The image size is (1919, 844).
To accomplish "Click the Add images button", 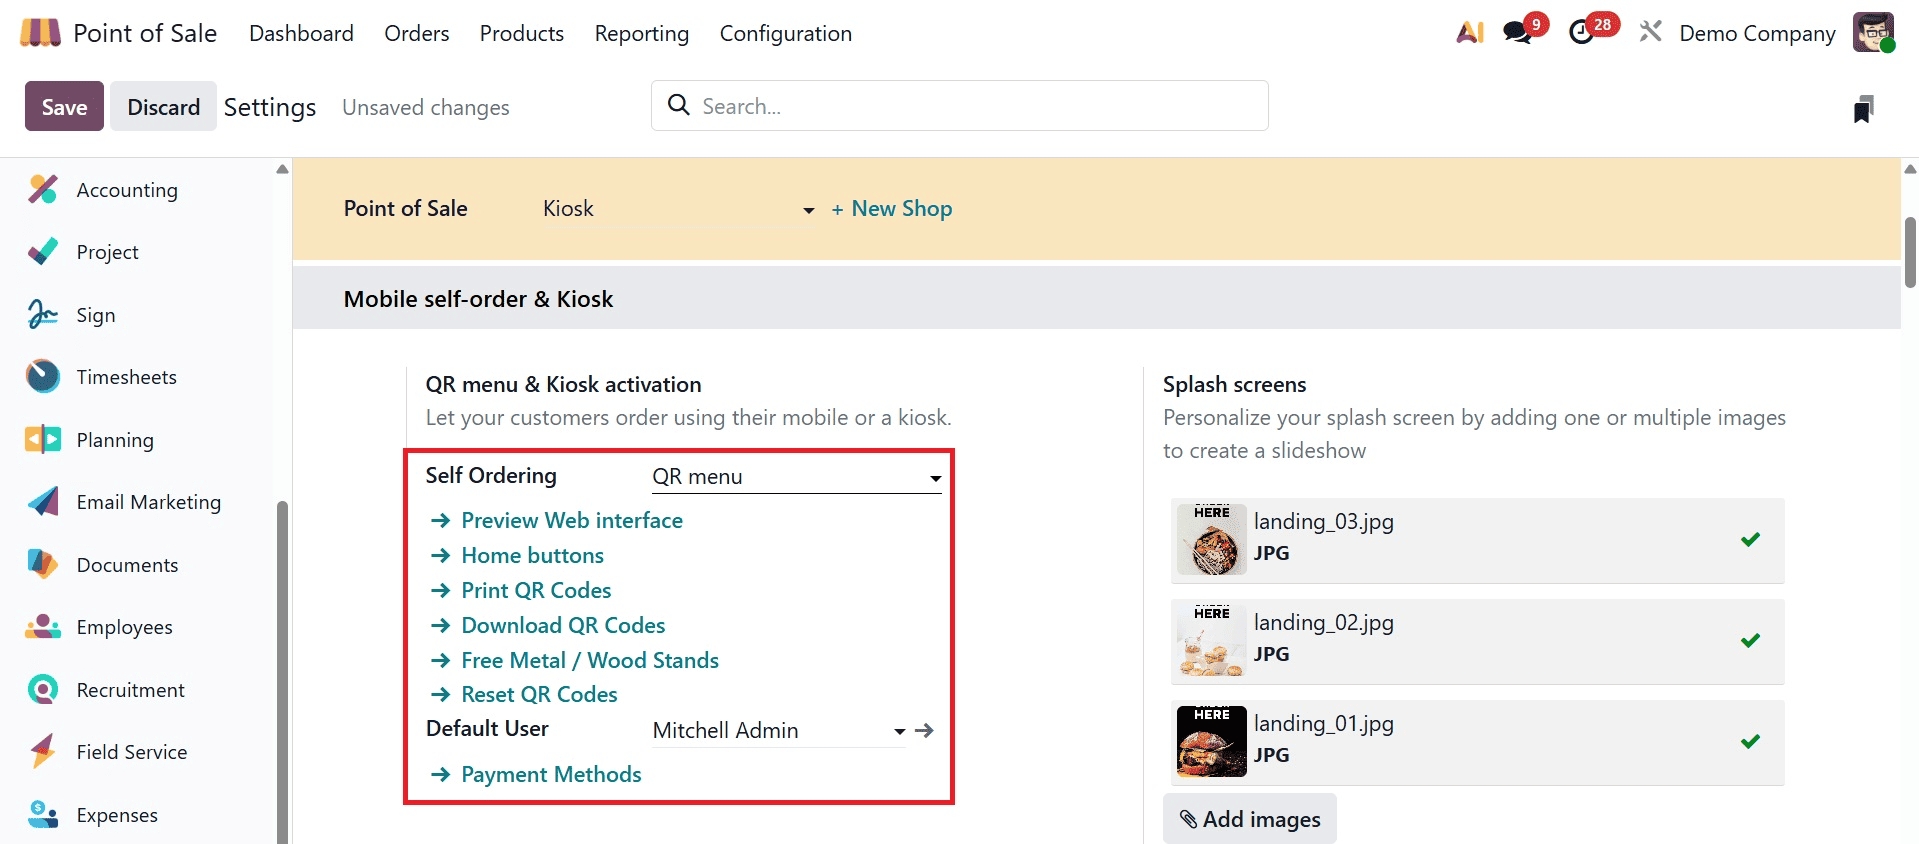I will (x=1250, y=819).
